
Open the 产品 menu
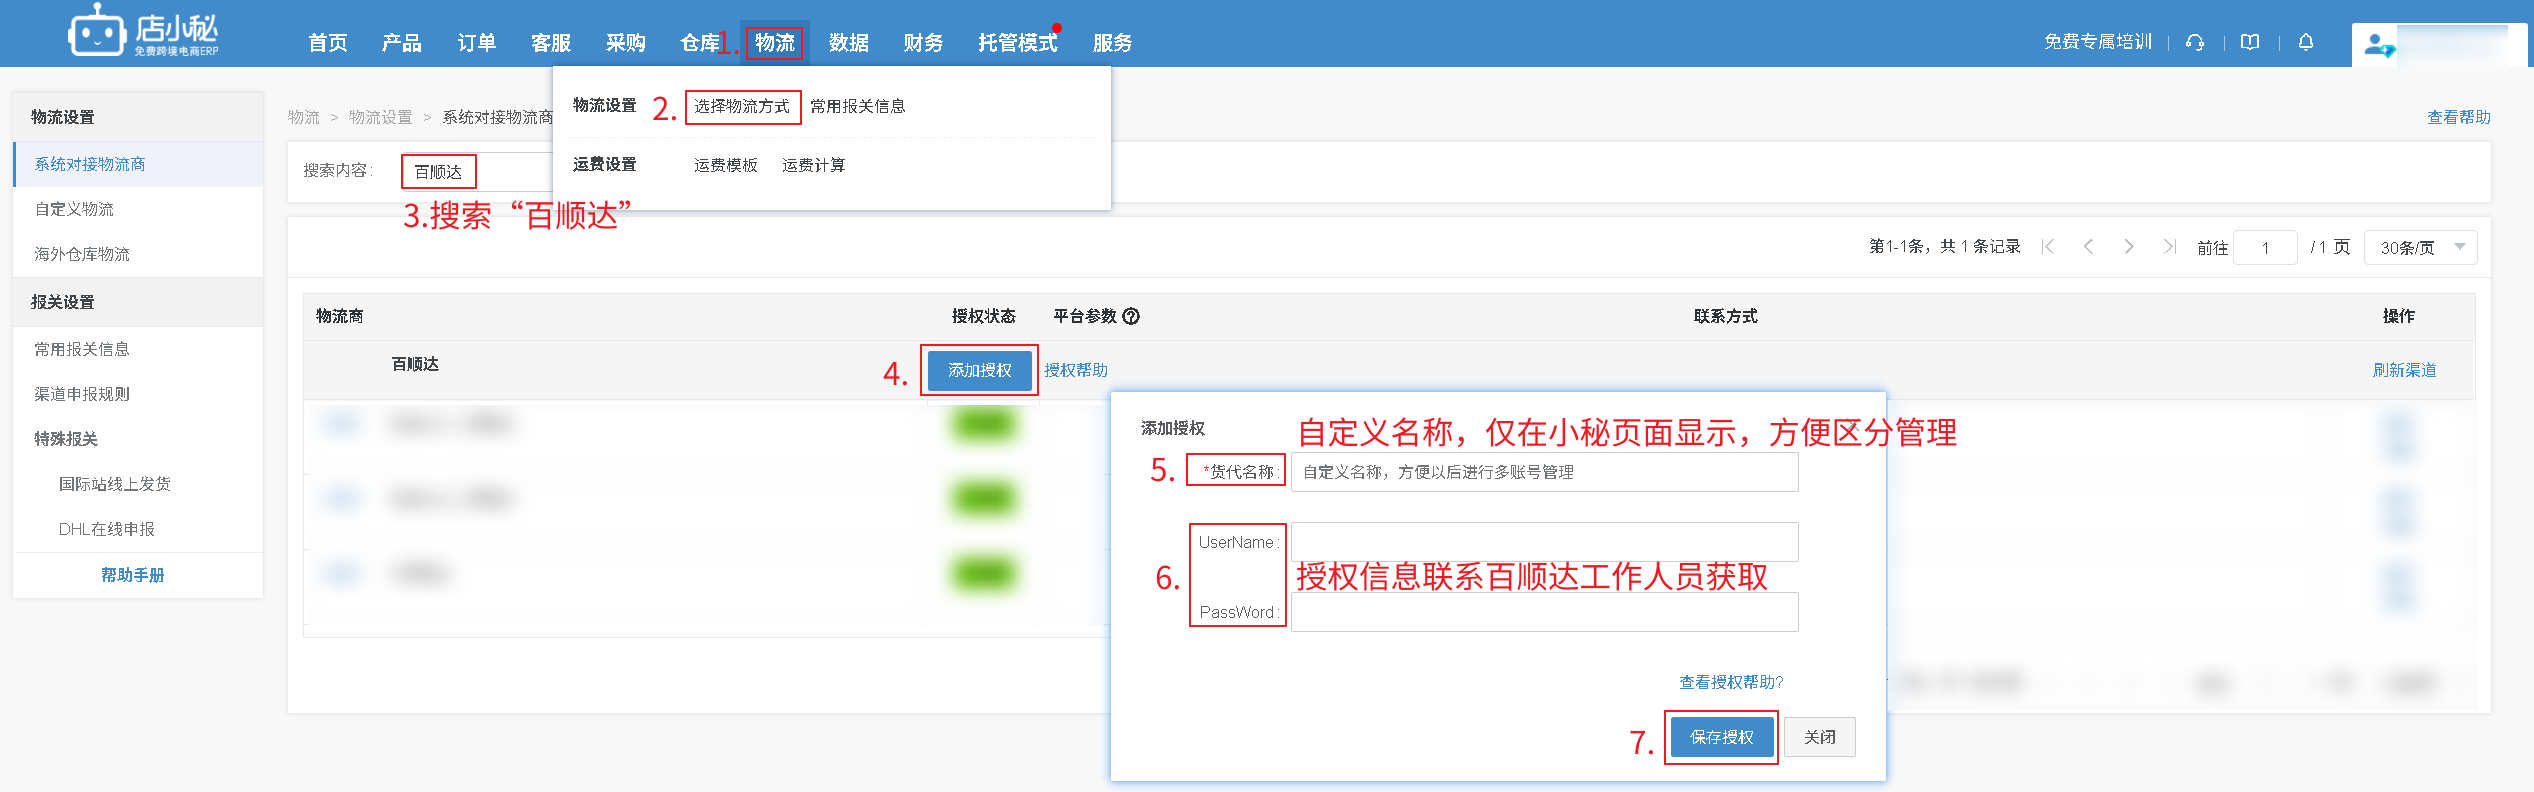click(x=402, y=43)
